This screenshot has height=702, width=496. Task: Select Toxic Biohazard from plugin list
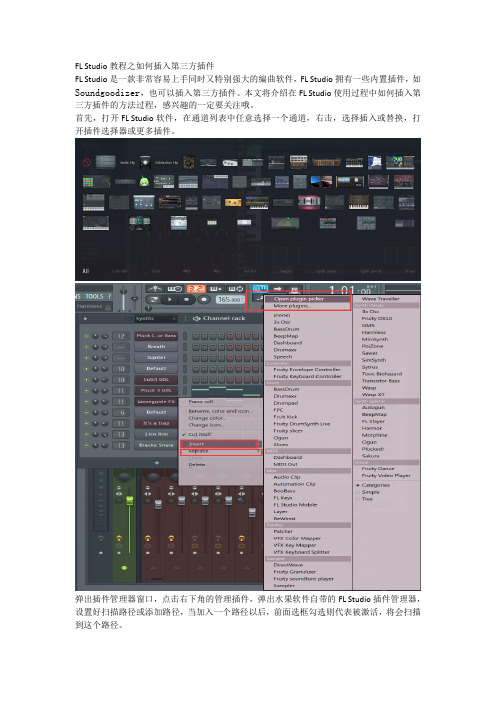click(x=382, y=374)
